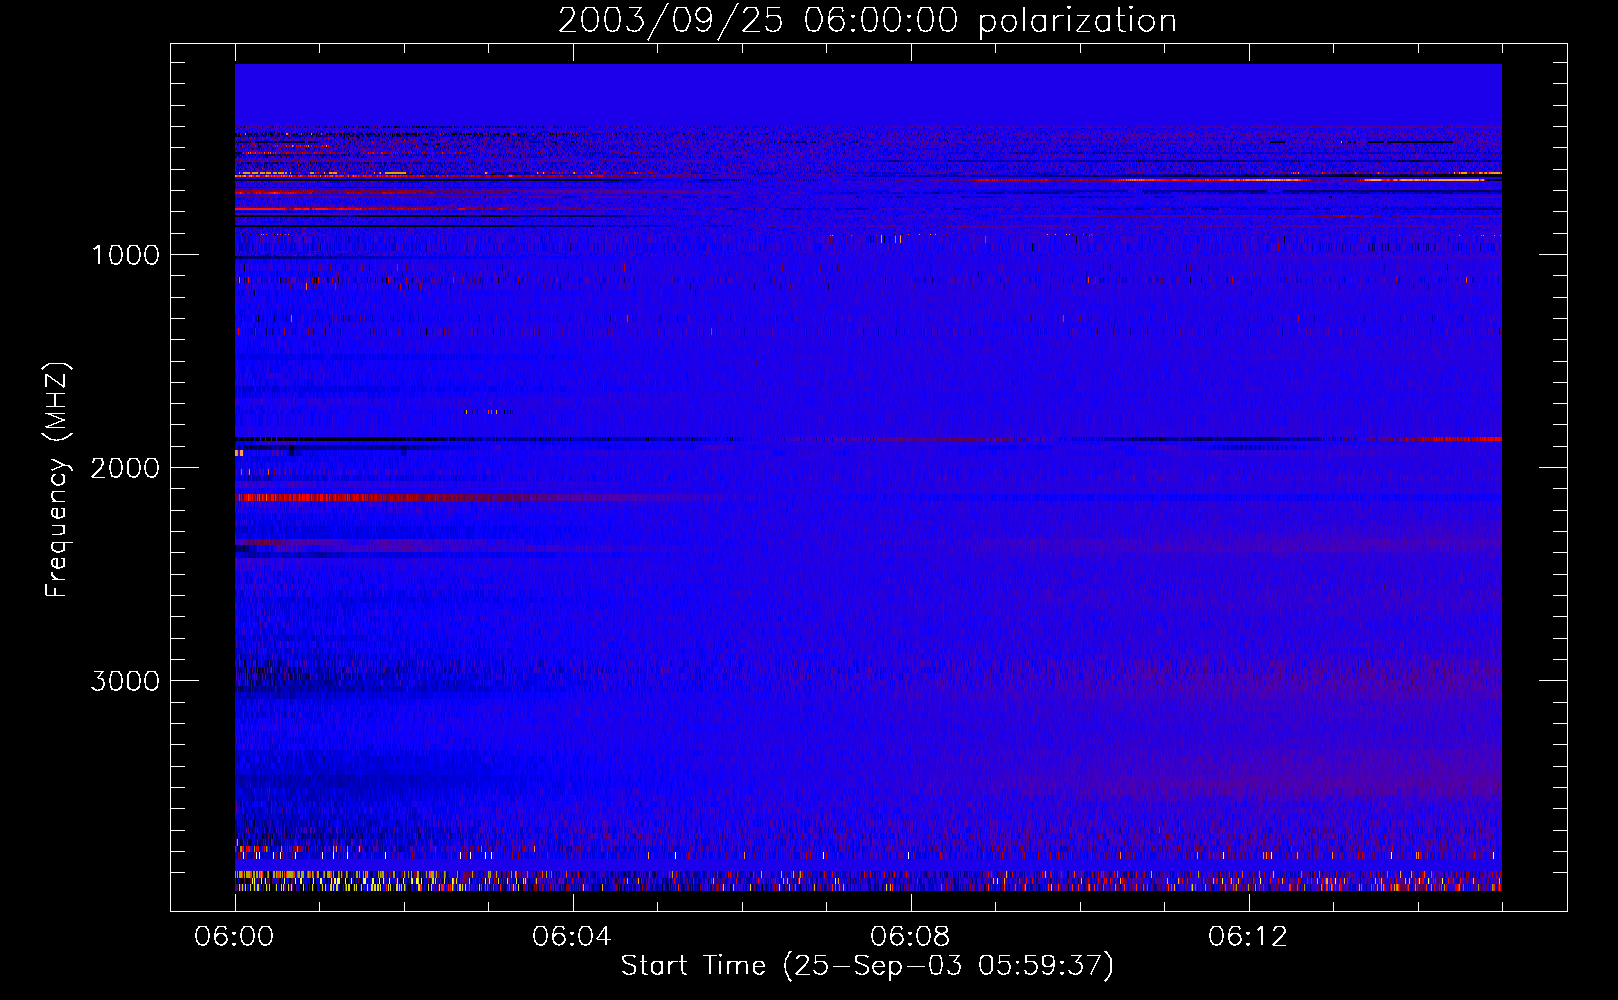Click the 2000 frequency tick label

pyautogui.click(x=125, y=468)
